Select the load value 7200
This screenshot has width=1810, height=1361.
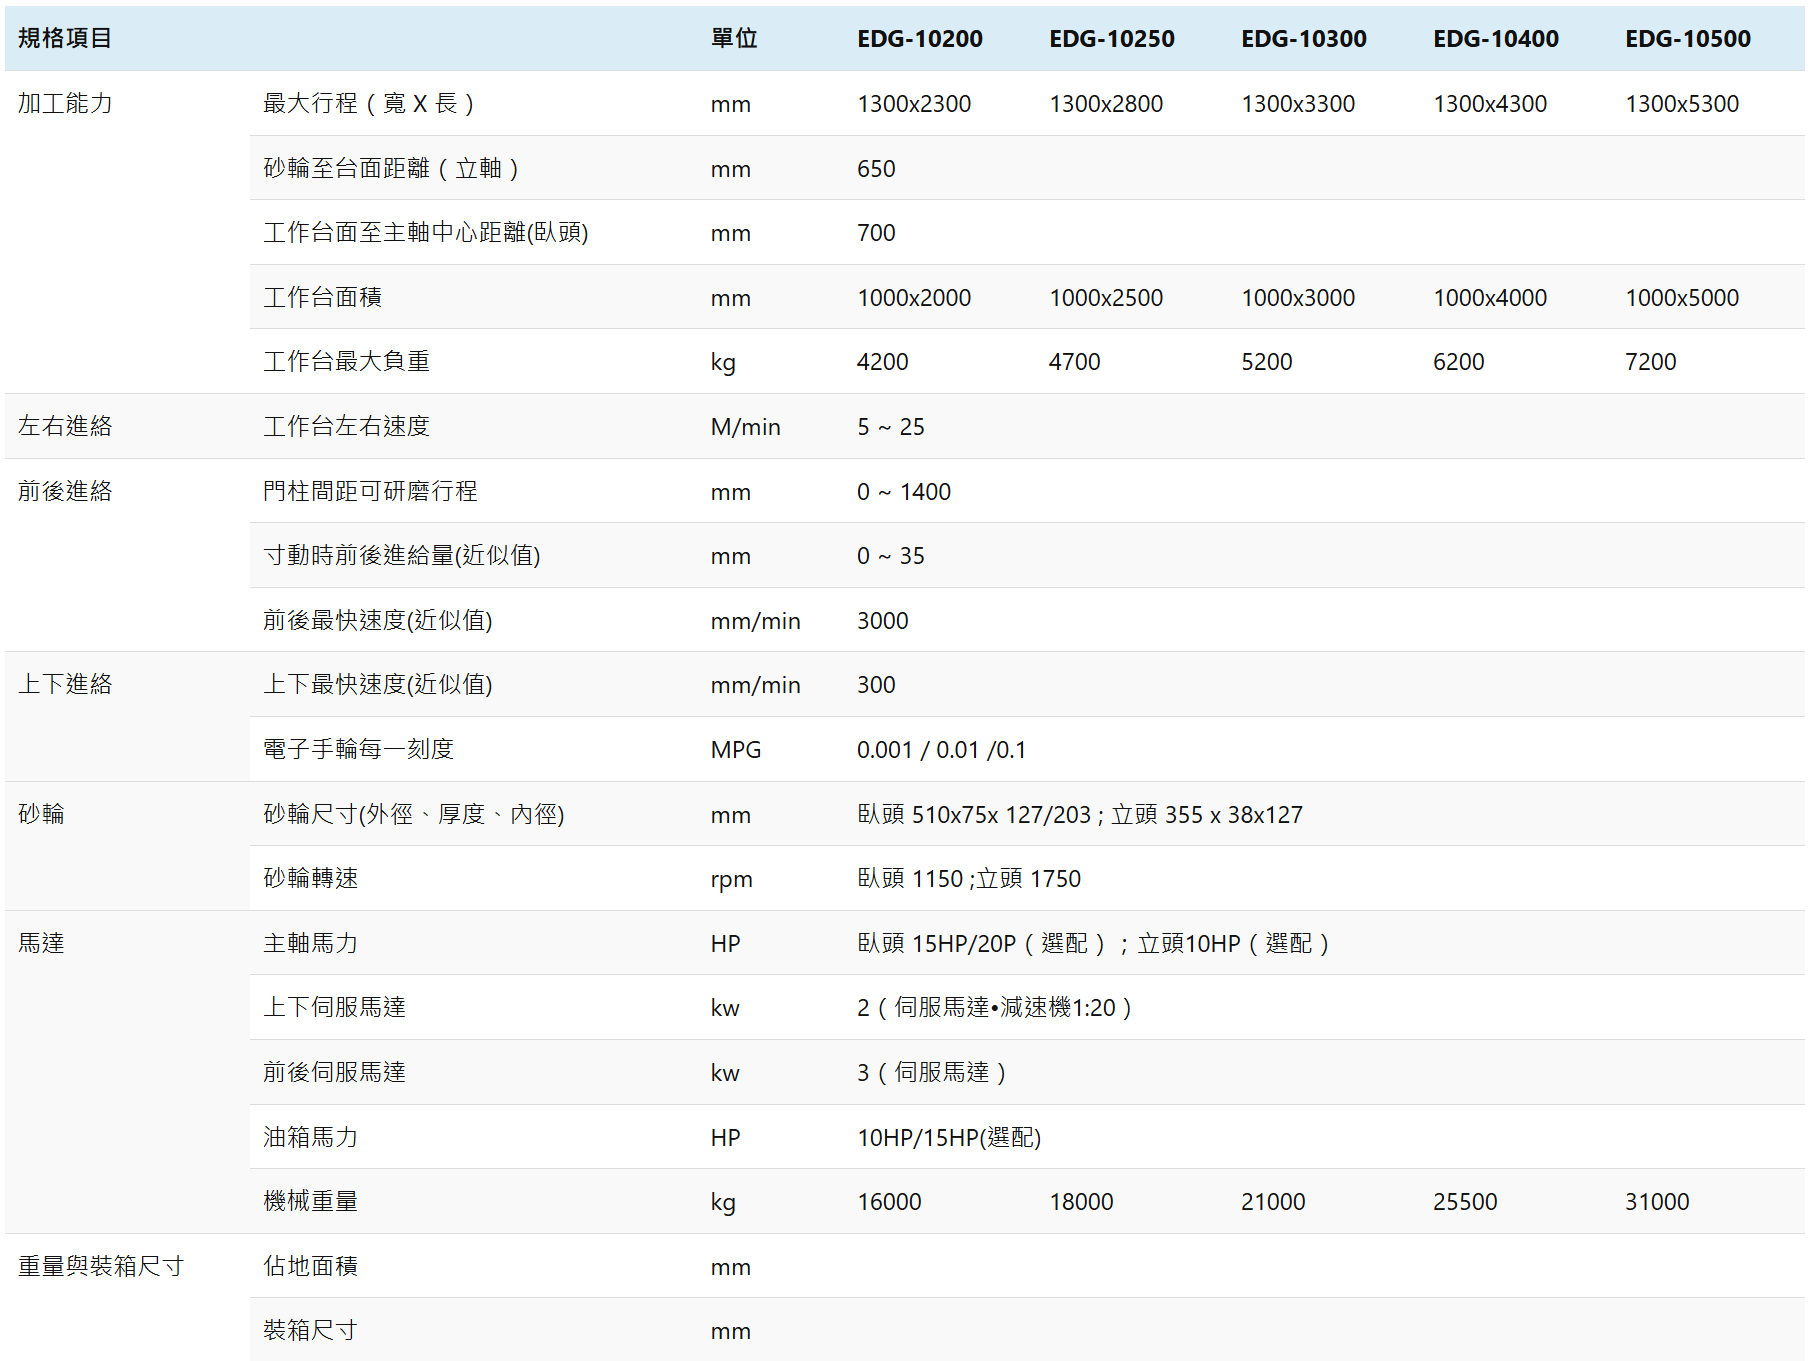coord(1651,362)
